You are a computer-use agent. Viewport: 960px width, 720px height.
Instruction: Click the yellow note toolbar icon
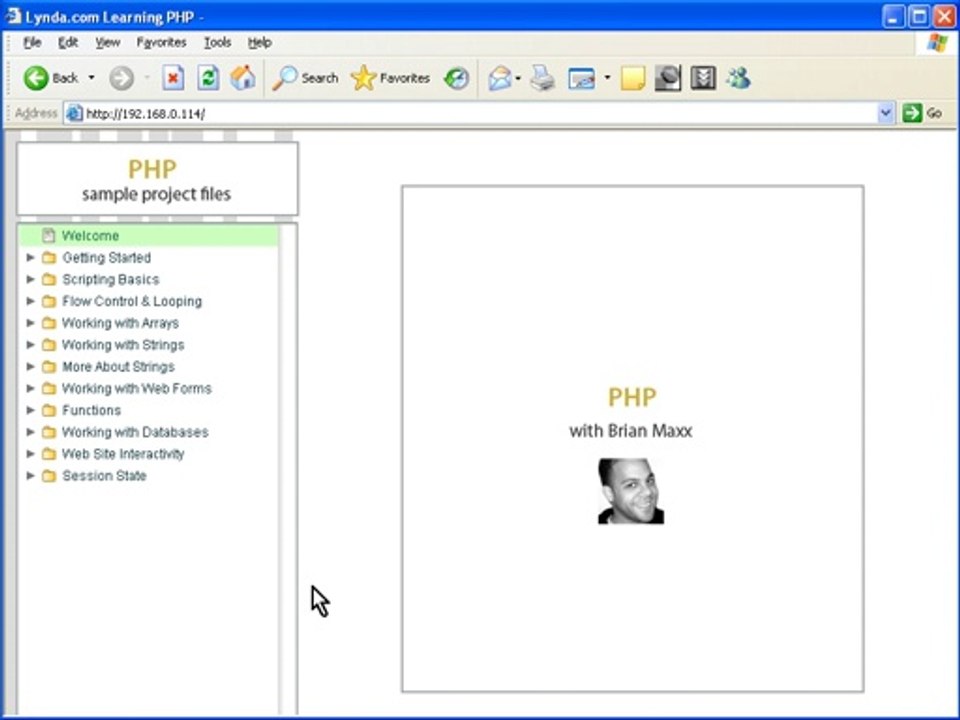[633, 78]
